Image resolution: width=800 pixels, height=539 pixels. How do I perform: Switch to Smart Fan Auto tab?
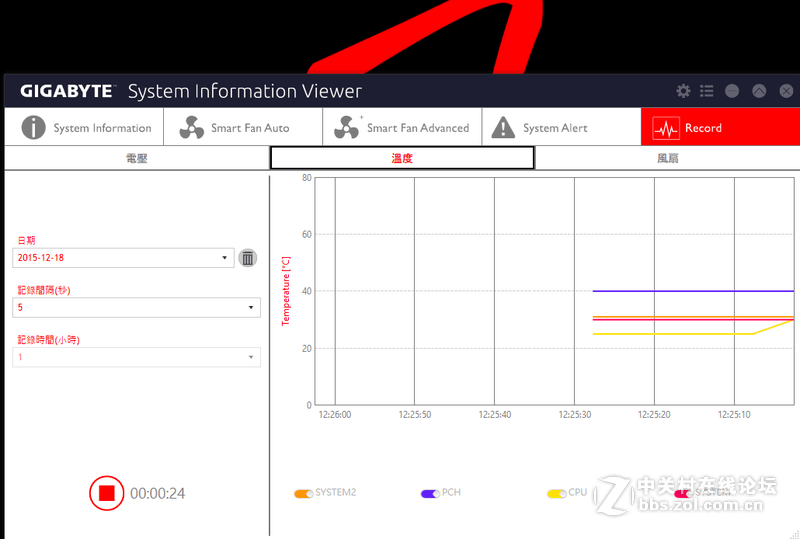243,127
